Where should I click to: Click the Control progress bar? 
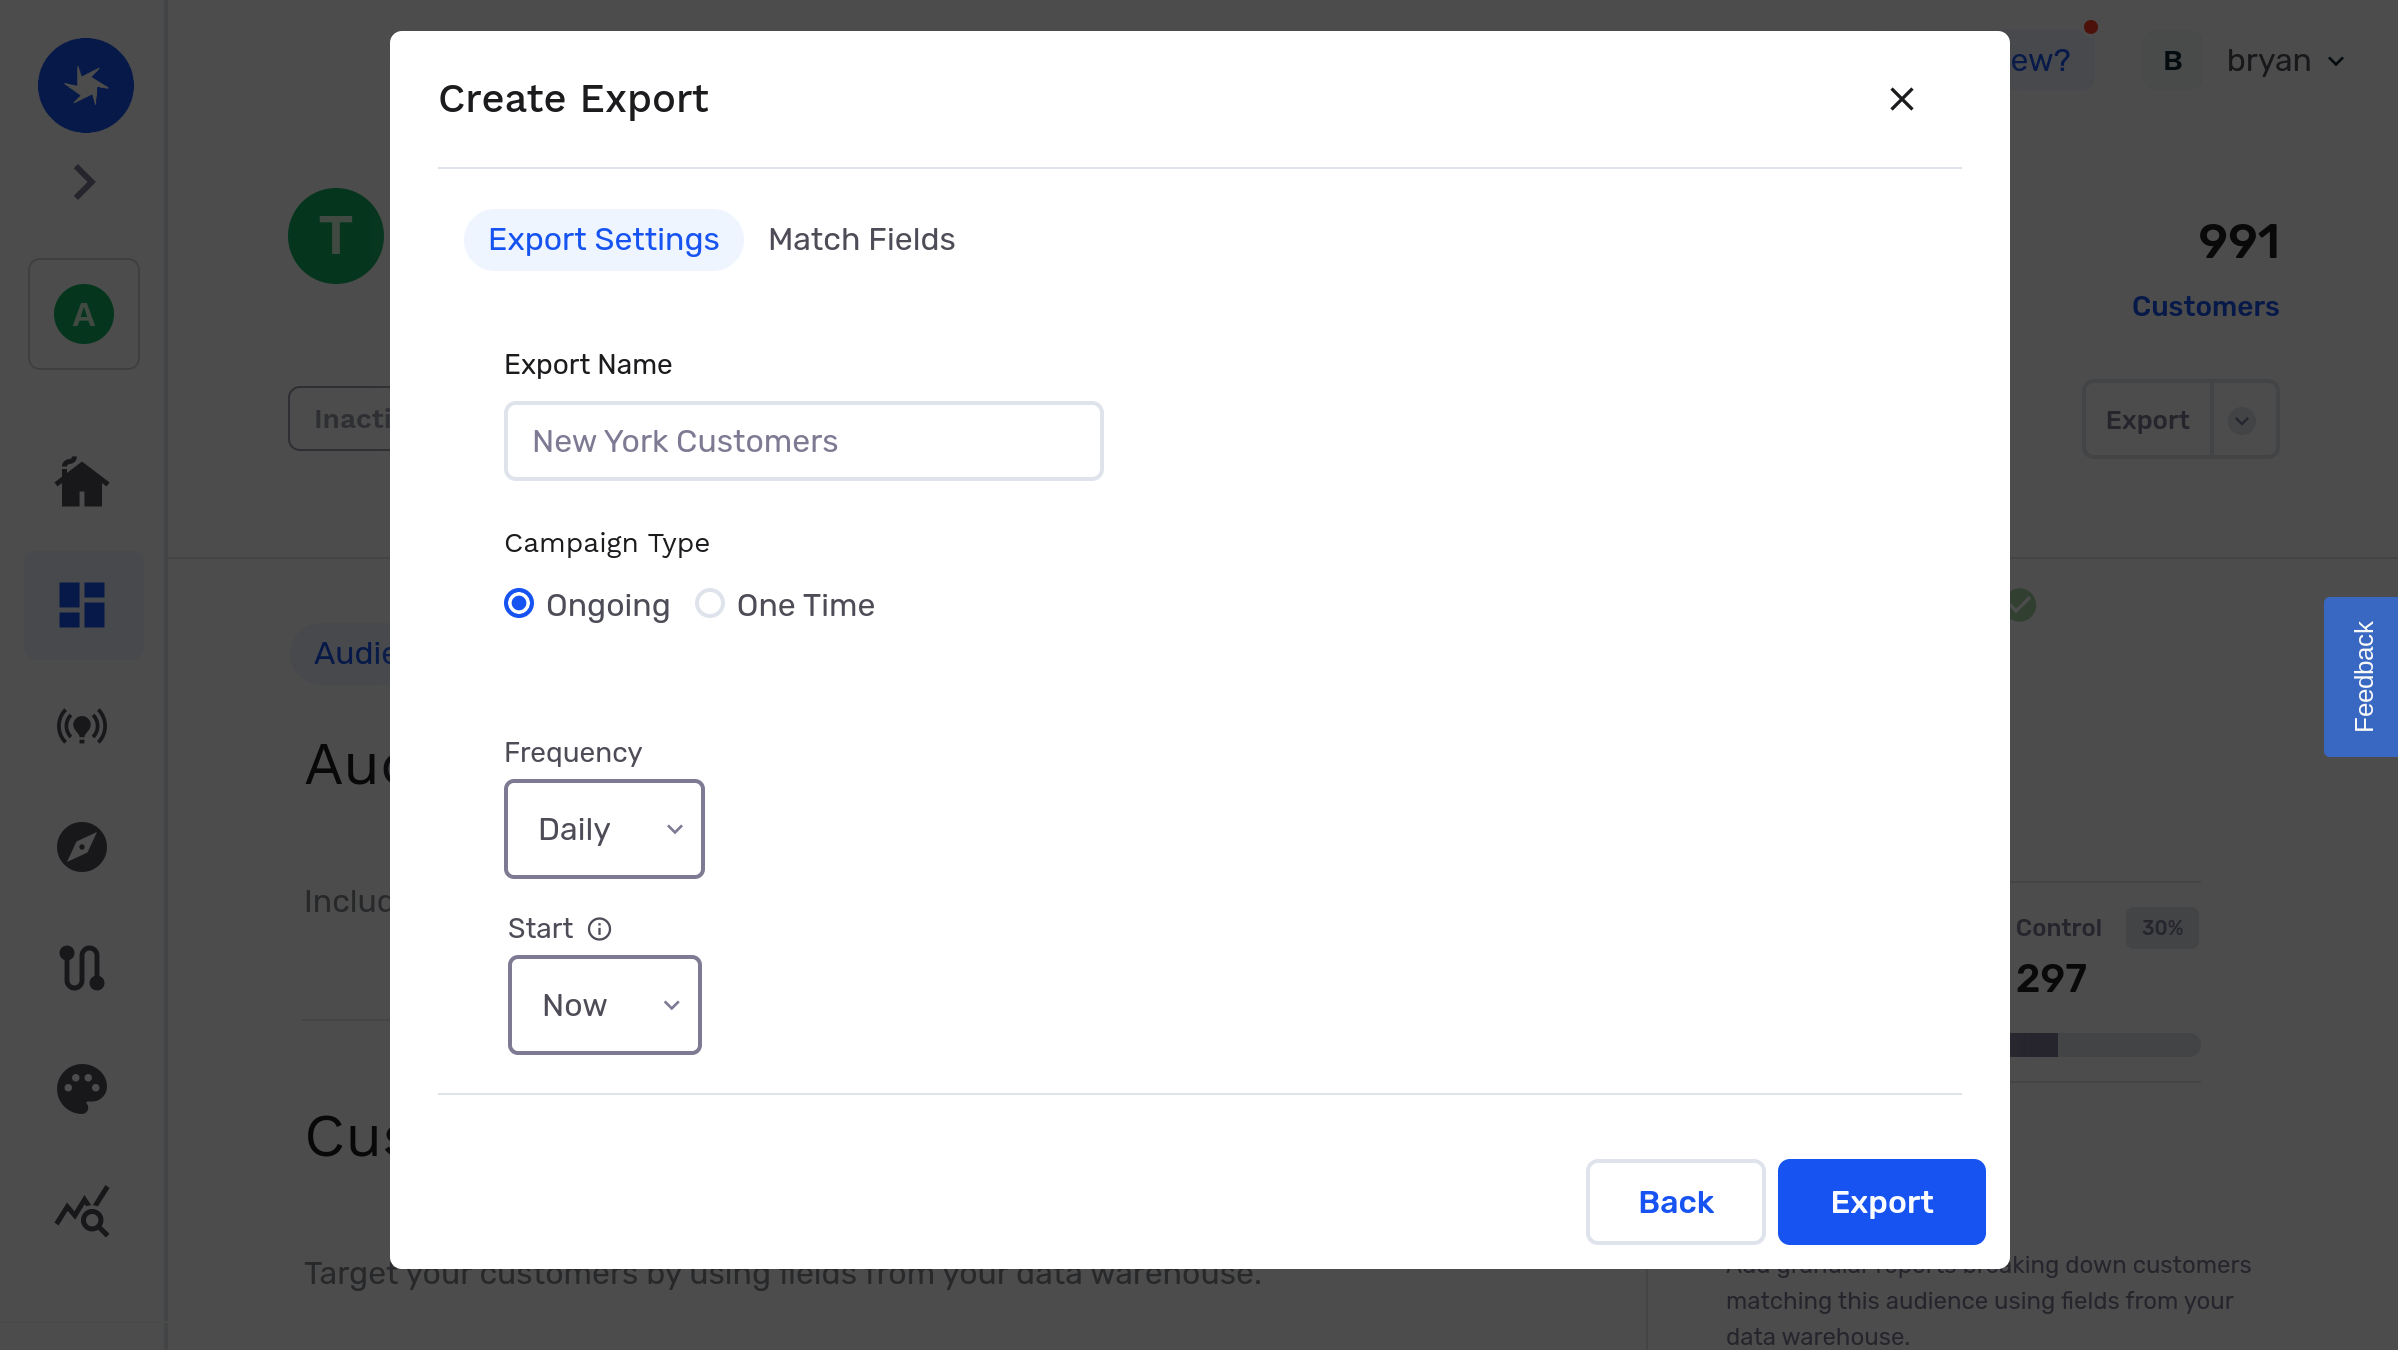[x=2105, y=1045]
